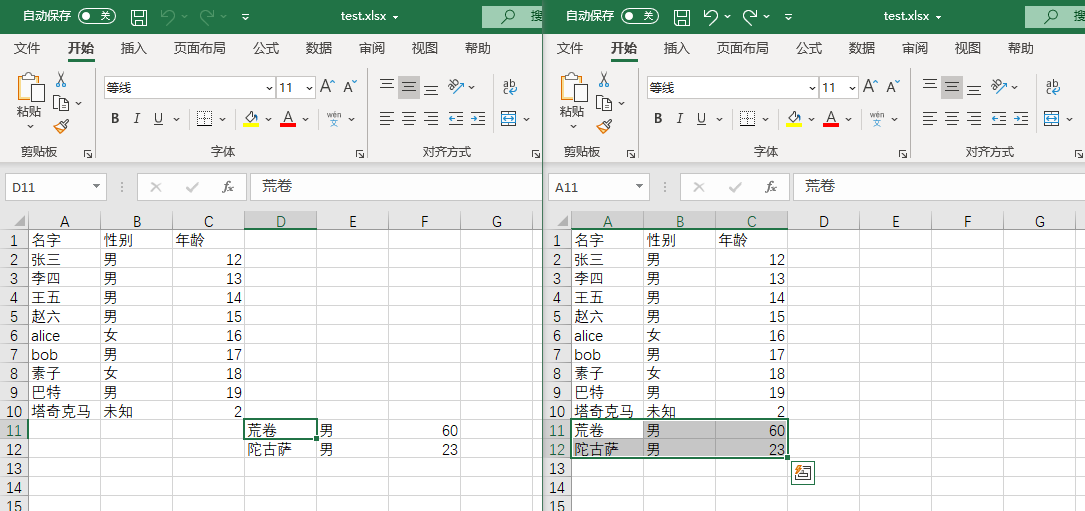Click Insert Function fx icon in left window
The image size is (1085, 511).
[228, 187]
